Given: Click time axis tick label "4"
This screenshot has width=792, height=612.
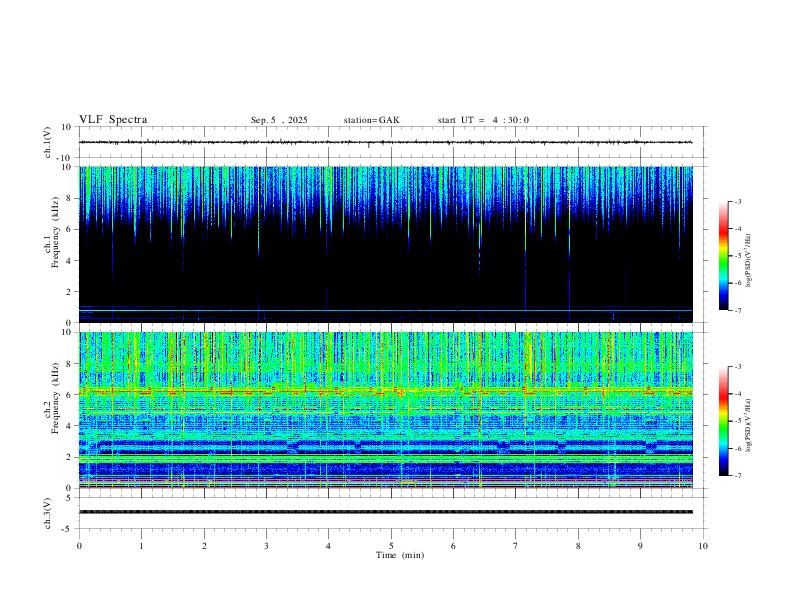Looking at the screenshot, I should pyautogui.click(x=328, y=546).
